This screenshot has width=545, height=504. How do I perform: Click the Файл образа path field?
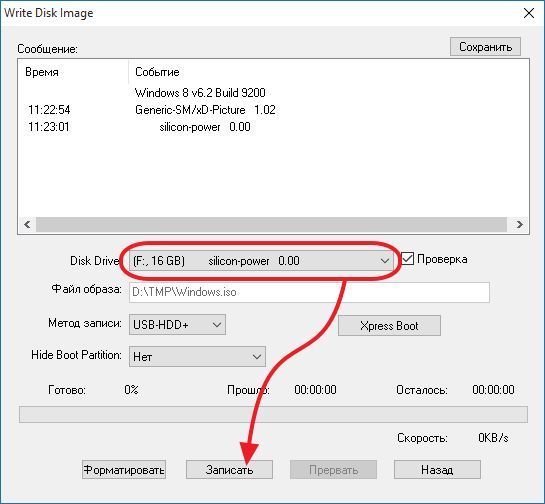[309, 292]
